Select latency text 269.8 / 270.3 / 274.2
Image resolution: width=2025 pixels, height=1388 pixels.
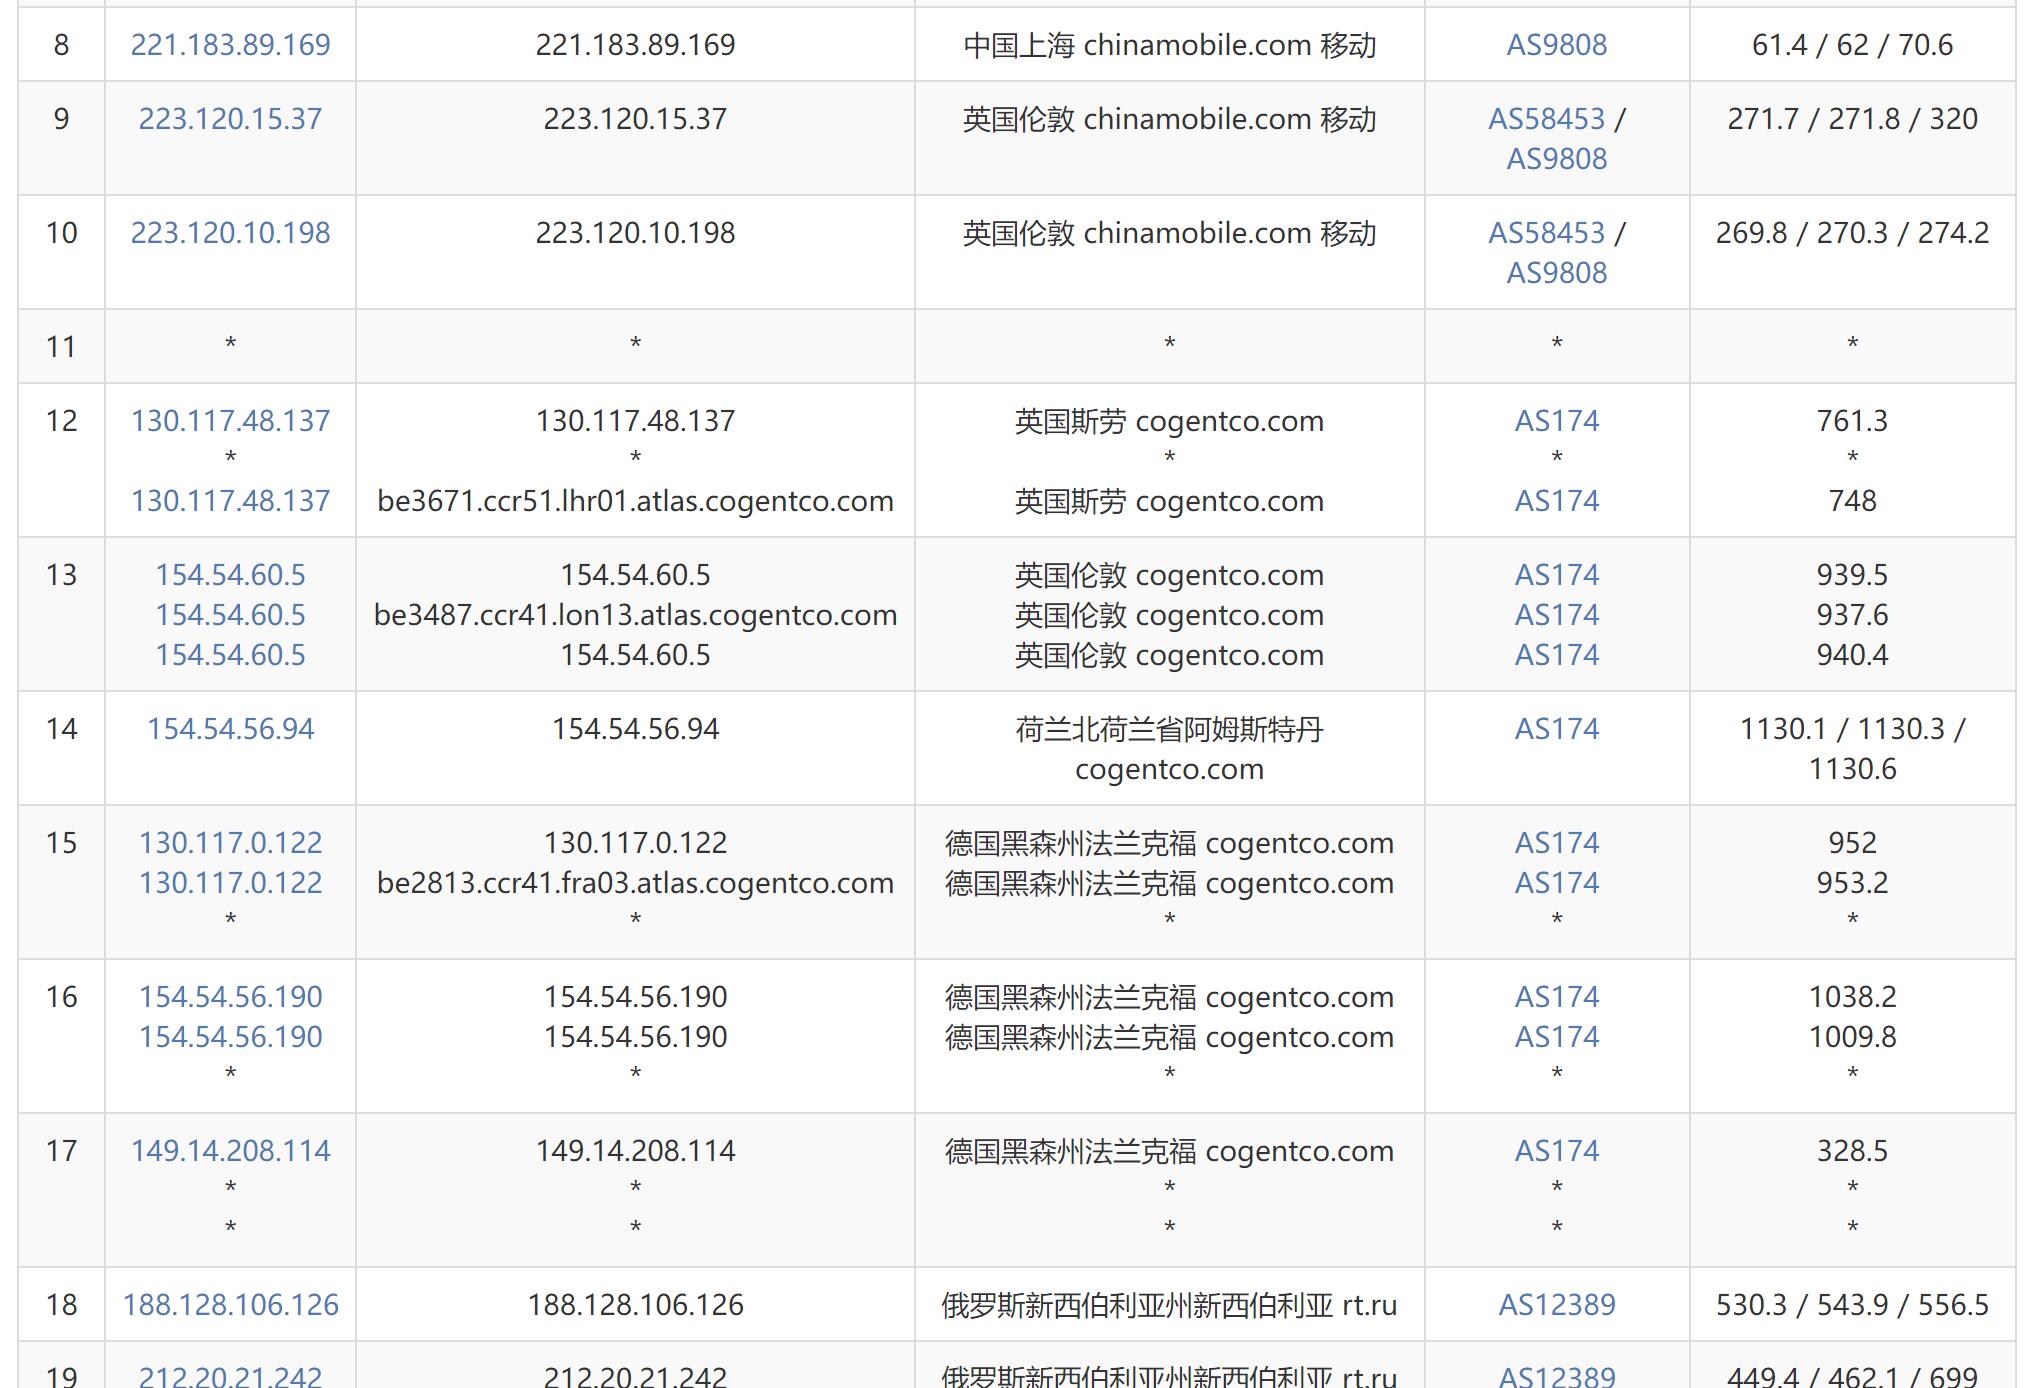click(1852, 233)
